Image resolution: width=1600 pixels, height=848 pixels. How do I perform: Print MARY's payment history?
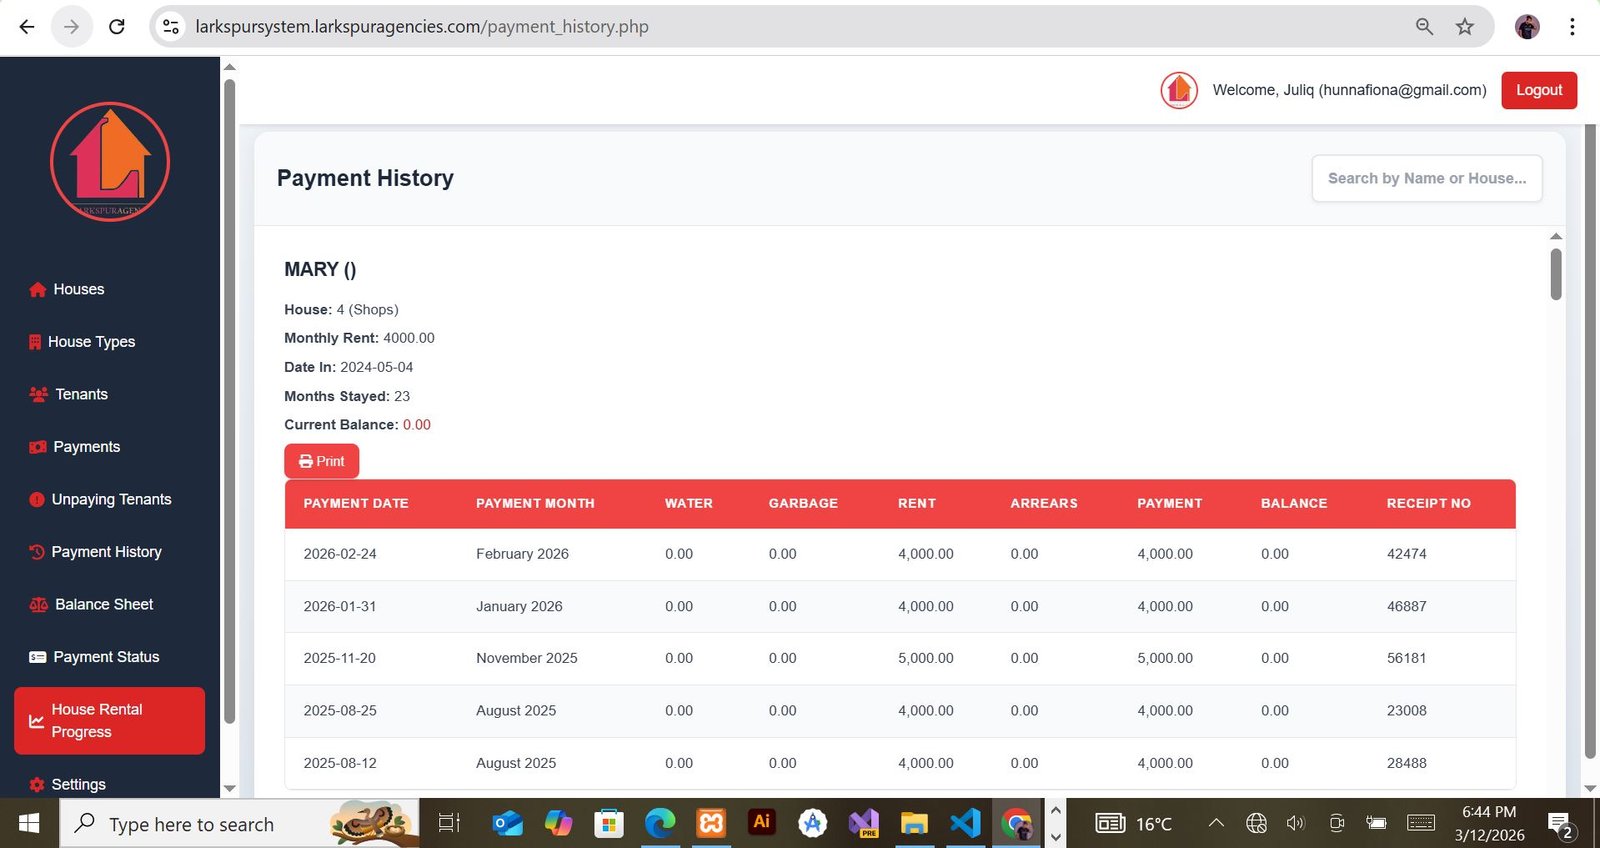pyautogui.click(x=322, y=461)
